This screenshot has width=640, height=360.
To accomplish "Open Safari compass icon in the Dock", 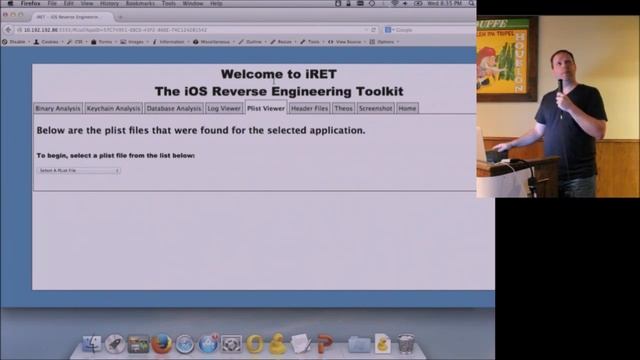I will tap(184, 344).
